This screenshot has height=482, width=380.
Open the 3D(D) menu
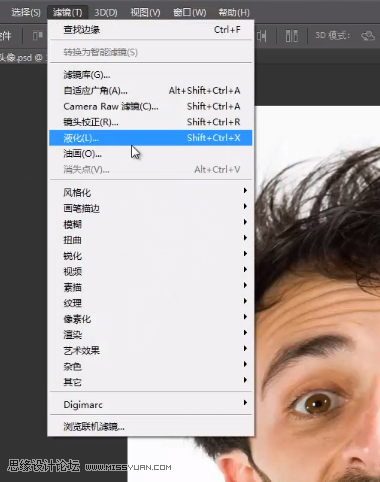[106, 12]
